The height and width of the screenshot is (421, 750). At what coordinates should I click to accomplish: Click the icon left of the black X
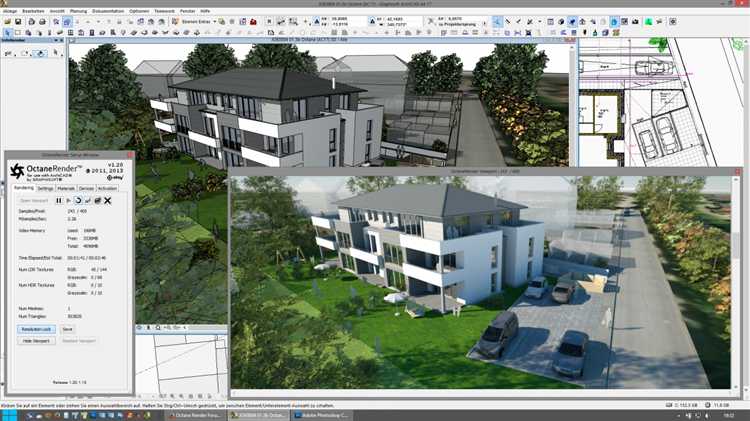pyautogui.click(x=98, y=201)
